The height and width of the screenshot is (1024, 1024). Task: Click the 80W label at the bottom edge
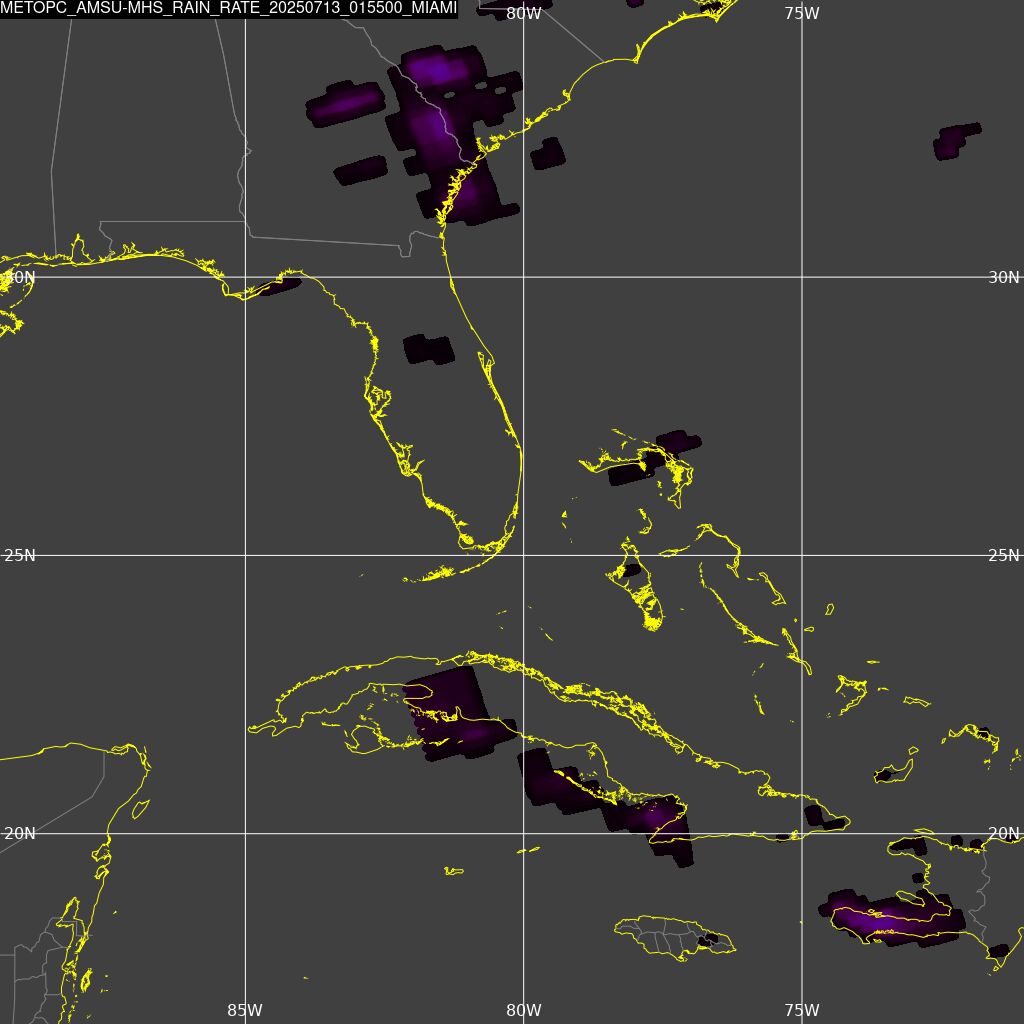(524, 1010)
